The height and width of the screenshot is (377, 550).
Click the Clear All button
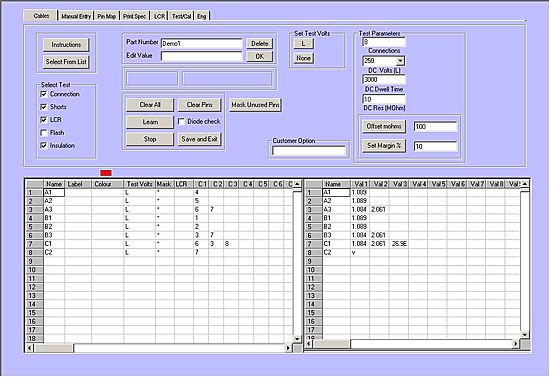coord(150,105)
